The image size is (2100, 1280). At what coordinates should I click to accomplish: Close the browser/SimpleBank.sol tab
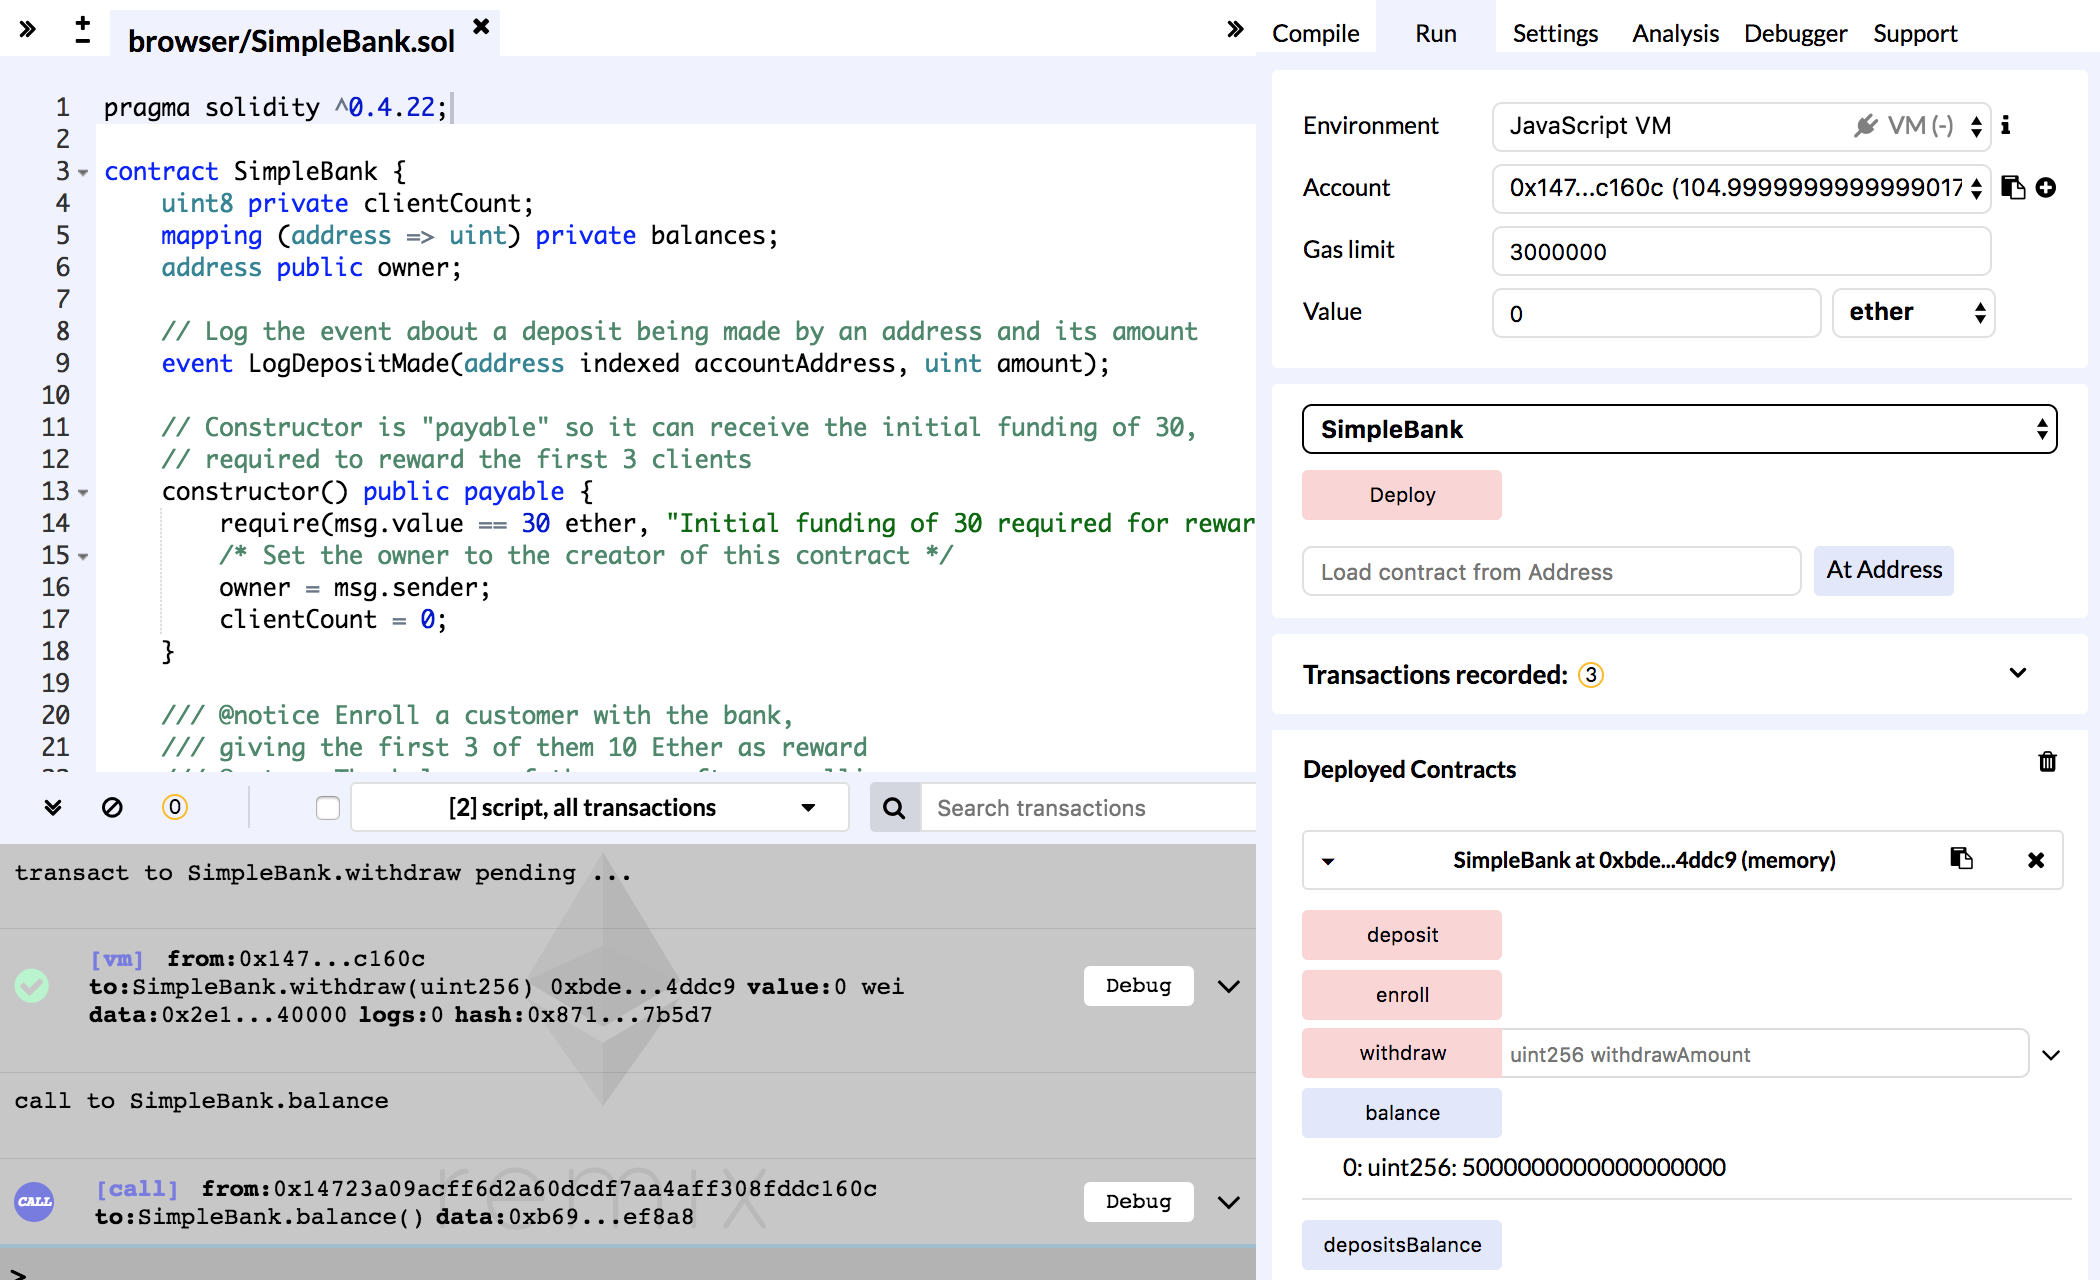point(481,27)
